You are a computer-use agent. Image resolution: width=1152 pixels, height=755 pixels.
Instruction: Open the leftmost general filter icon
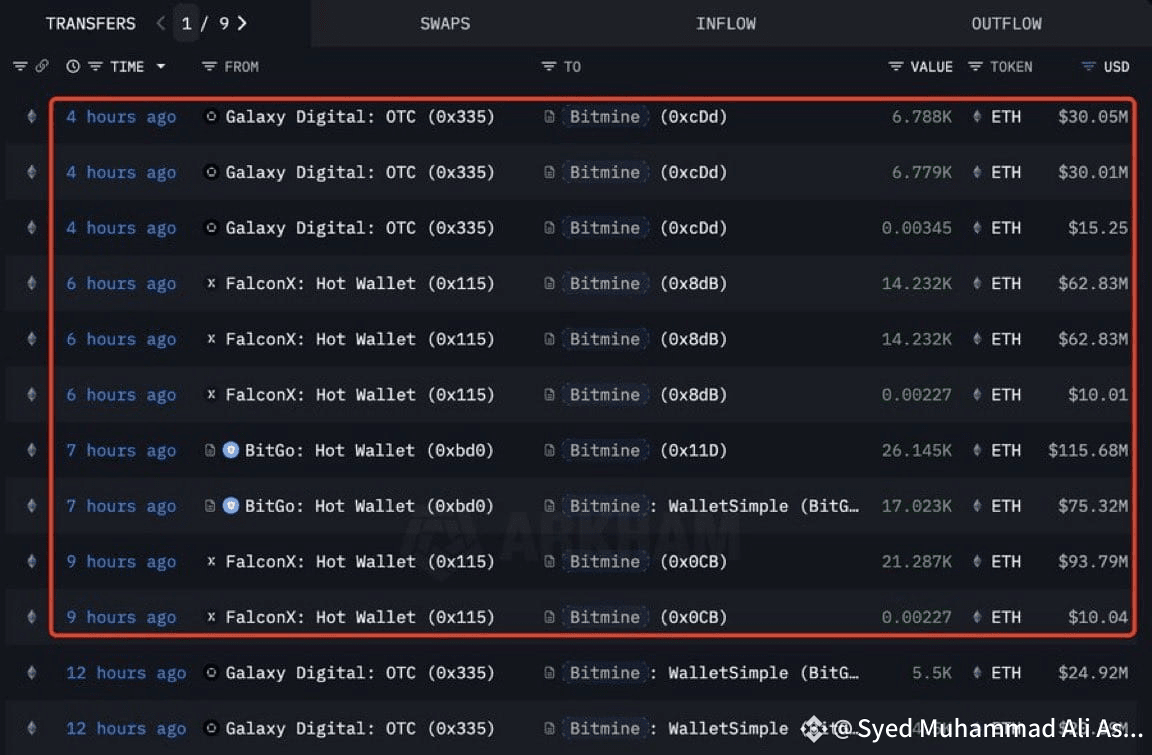click(x=20, y=66)
